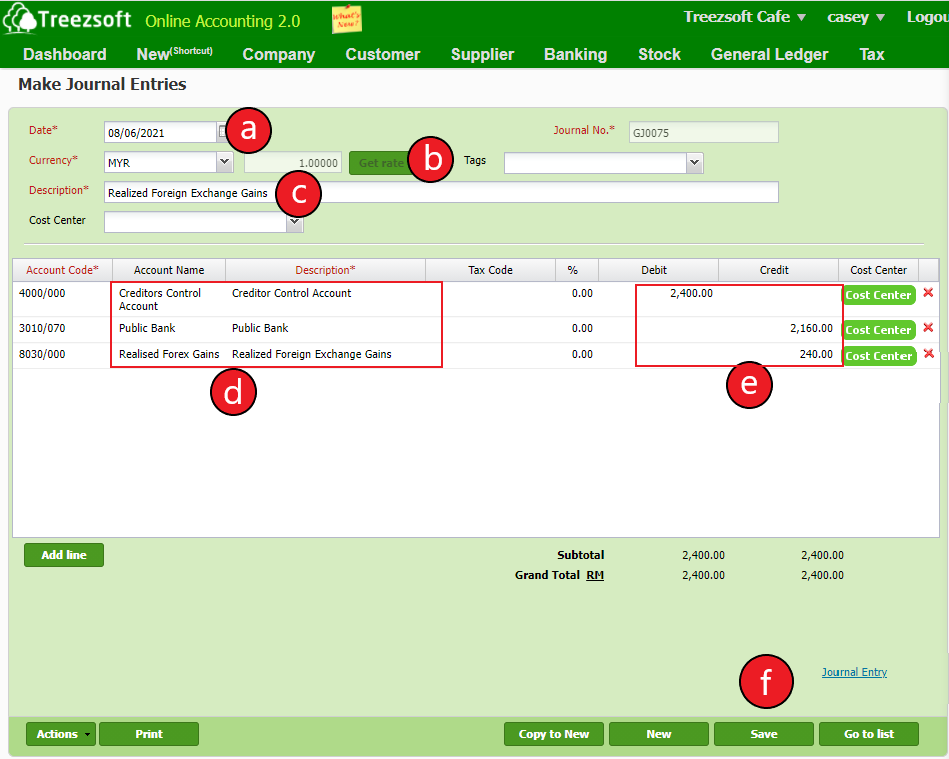The height and width of the screenshot is (759, 949).
Task: Click the Journal No. field GJ0075
Action: coord(703,133)
